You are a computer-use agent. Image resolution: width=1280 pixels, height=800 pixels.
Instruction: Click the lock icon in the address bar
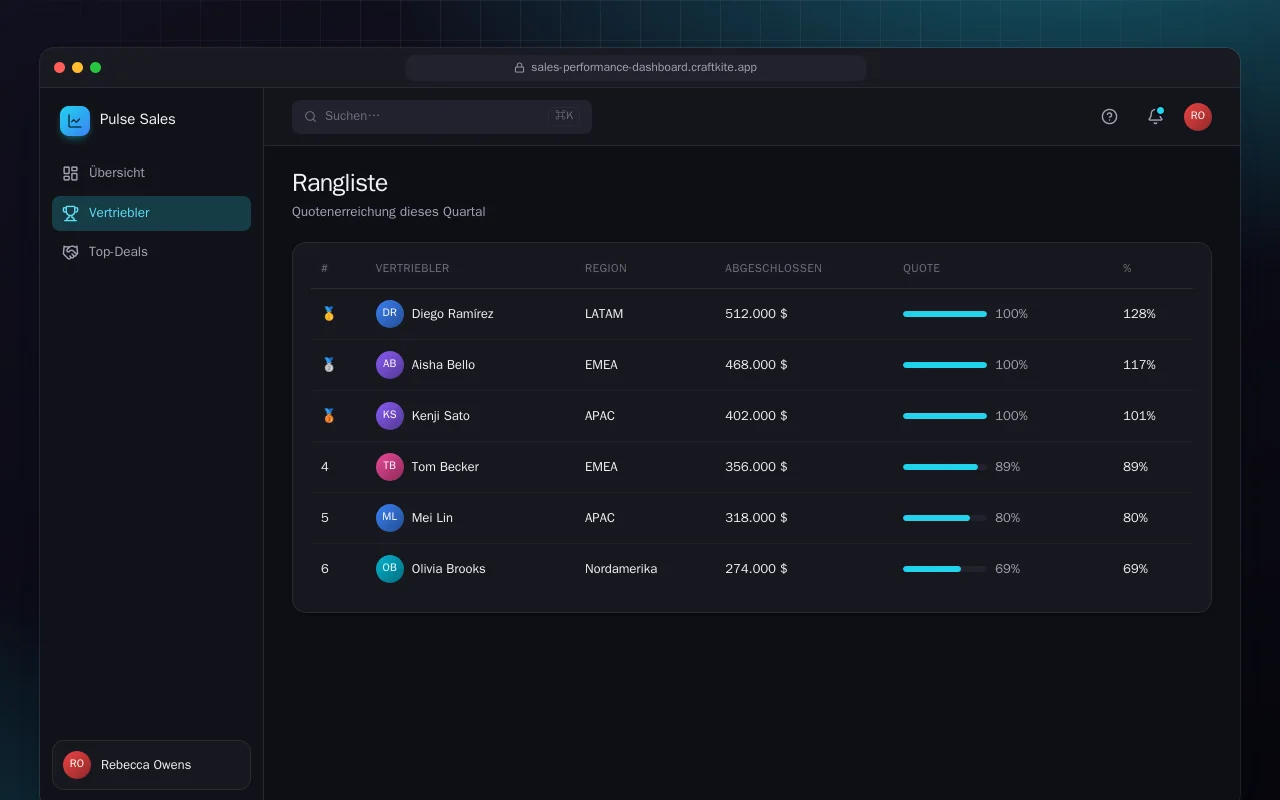[520, 68]
